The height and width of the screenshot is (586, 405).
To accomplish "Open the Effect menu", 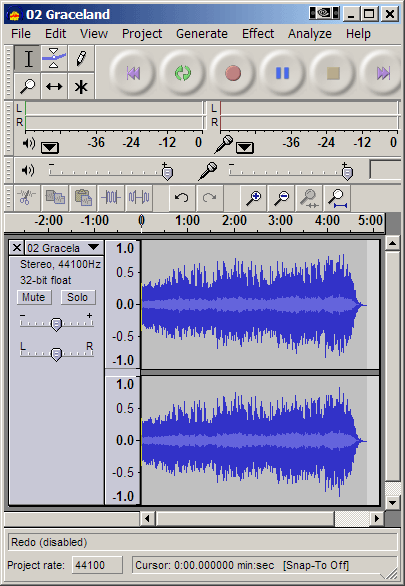I will (258, 34).
